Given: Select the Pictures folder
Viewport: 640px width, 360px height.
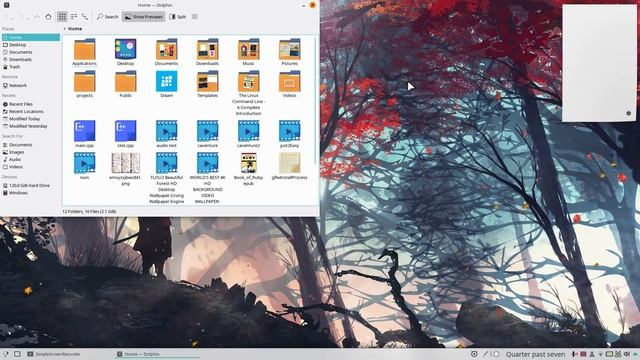Looking at the screenshot, I should click(289, 49).
